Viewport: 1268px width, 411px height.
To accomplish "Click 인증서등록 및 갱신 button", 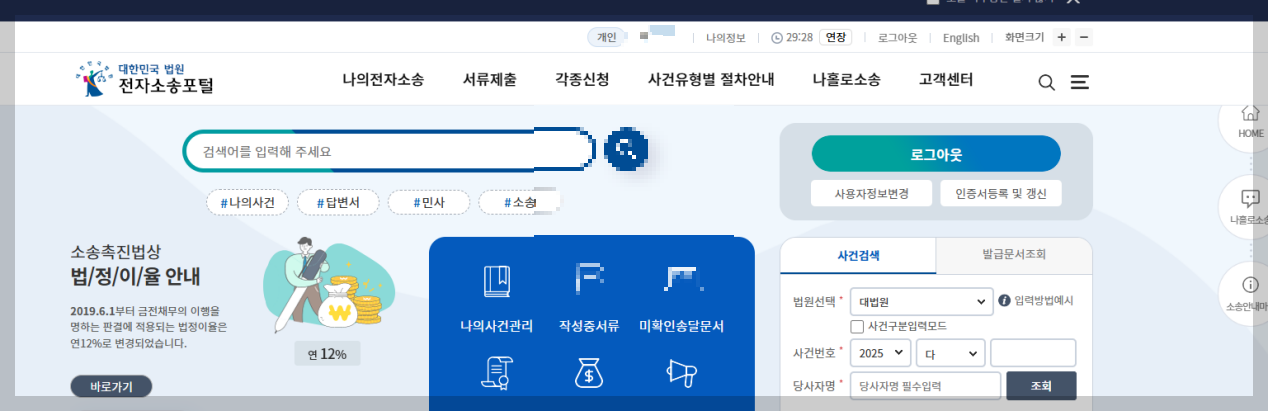I will (x=1001, y=193).
